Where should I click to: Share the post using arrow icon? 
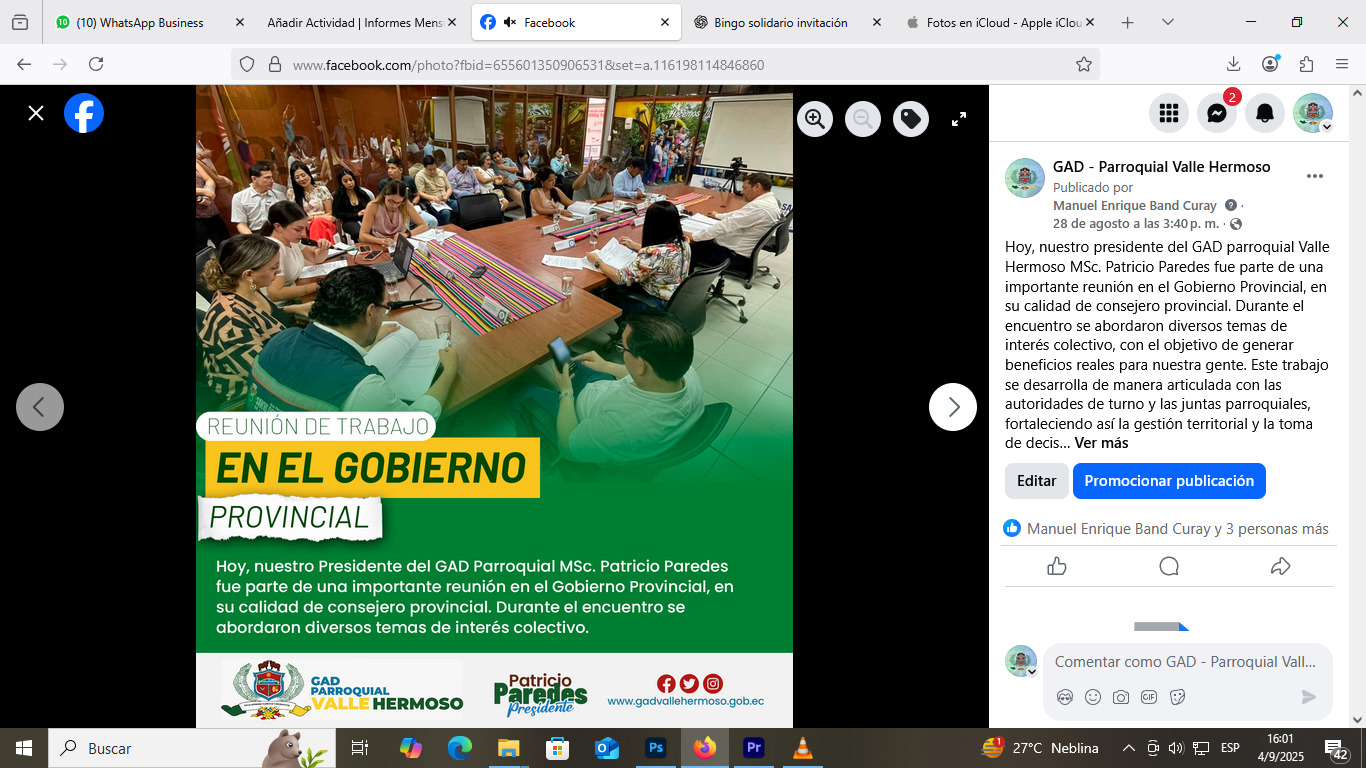tap(1280, 567)
